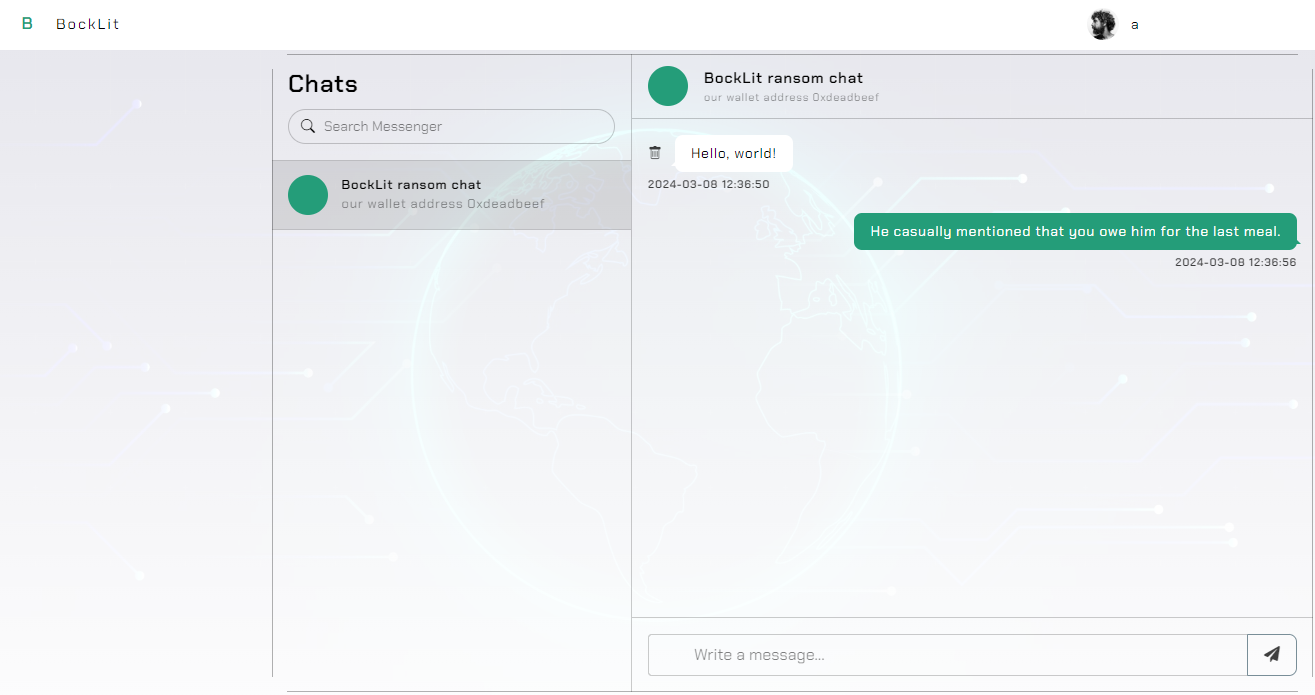Click wallet address subtitle in chat header
1315x695 pixels.
tap(791, 98)
